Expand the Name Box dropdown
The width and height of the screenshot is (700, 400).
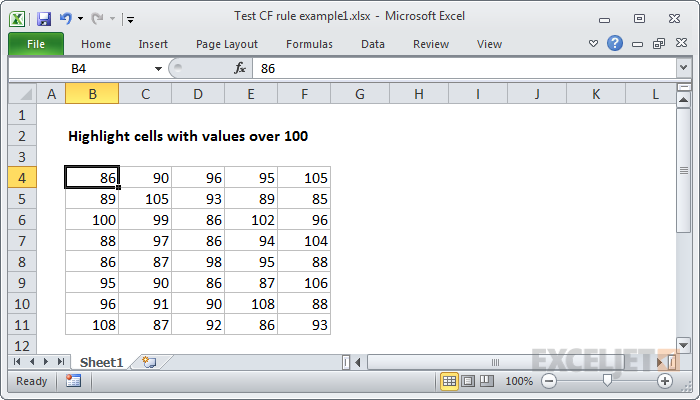pyautogui.click(x=158, y=69)
